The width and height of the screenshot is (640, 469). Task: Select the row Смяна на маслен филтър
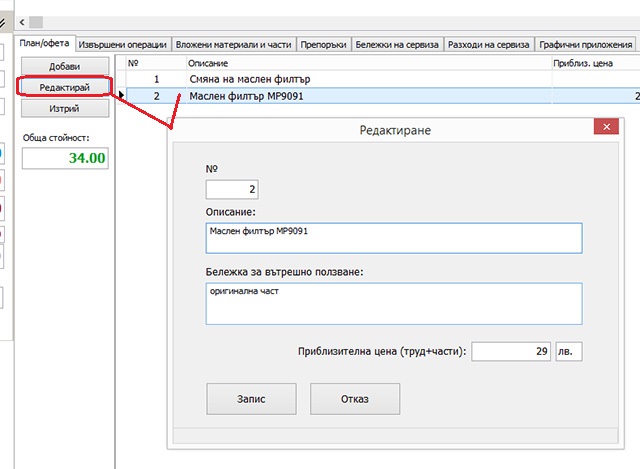click(x=250, y=77)
